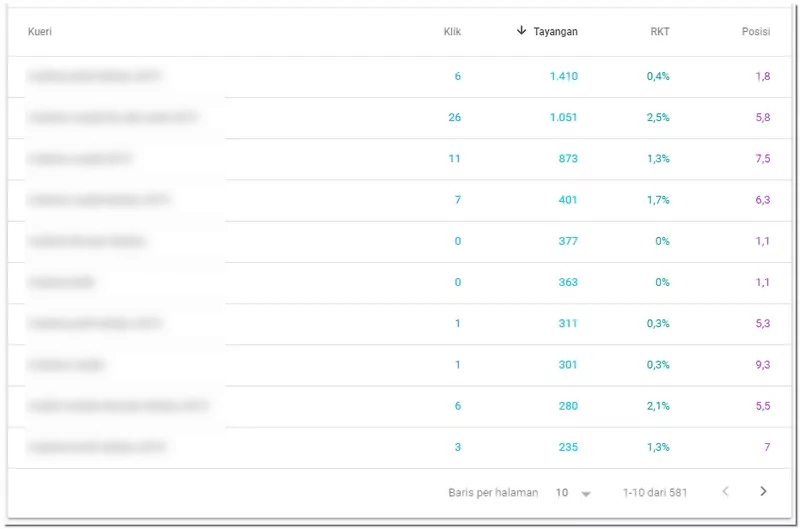Select the 2,5% RKT value

click(658, 117)
